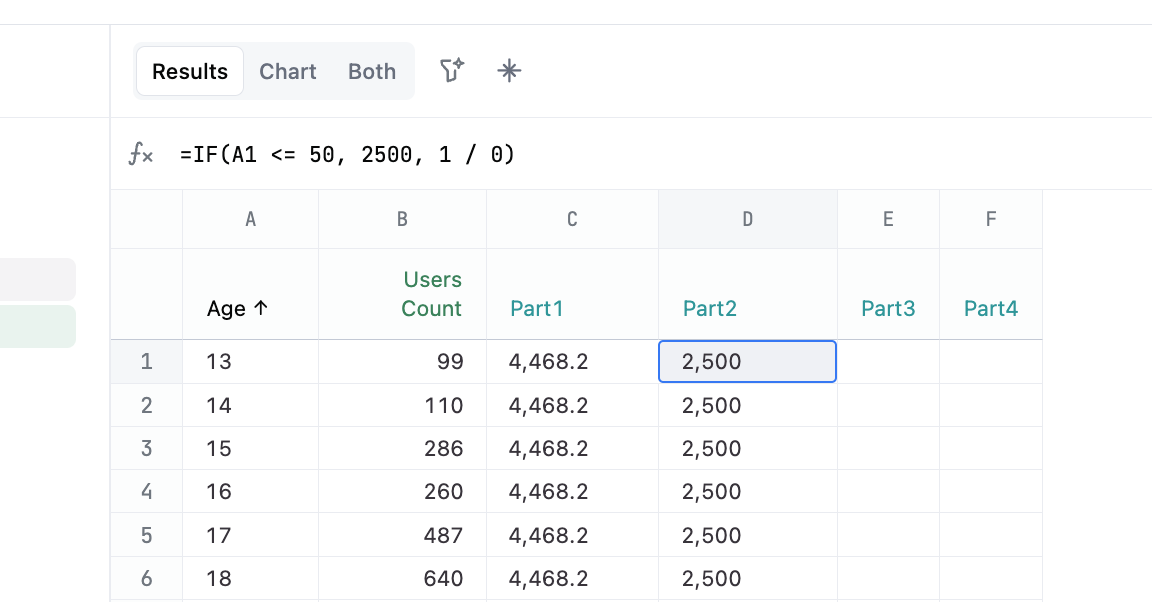Select the Part1 header cell
Viewport: 1152px width, 602px height.
(x=537, y=309)
